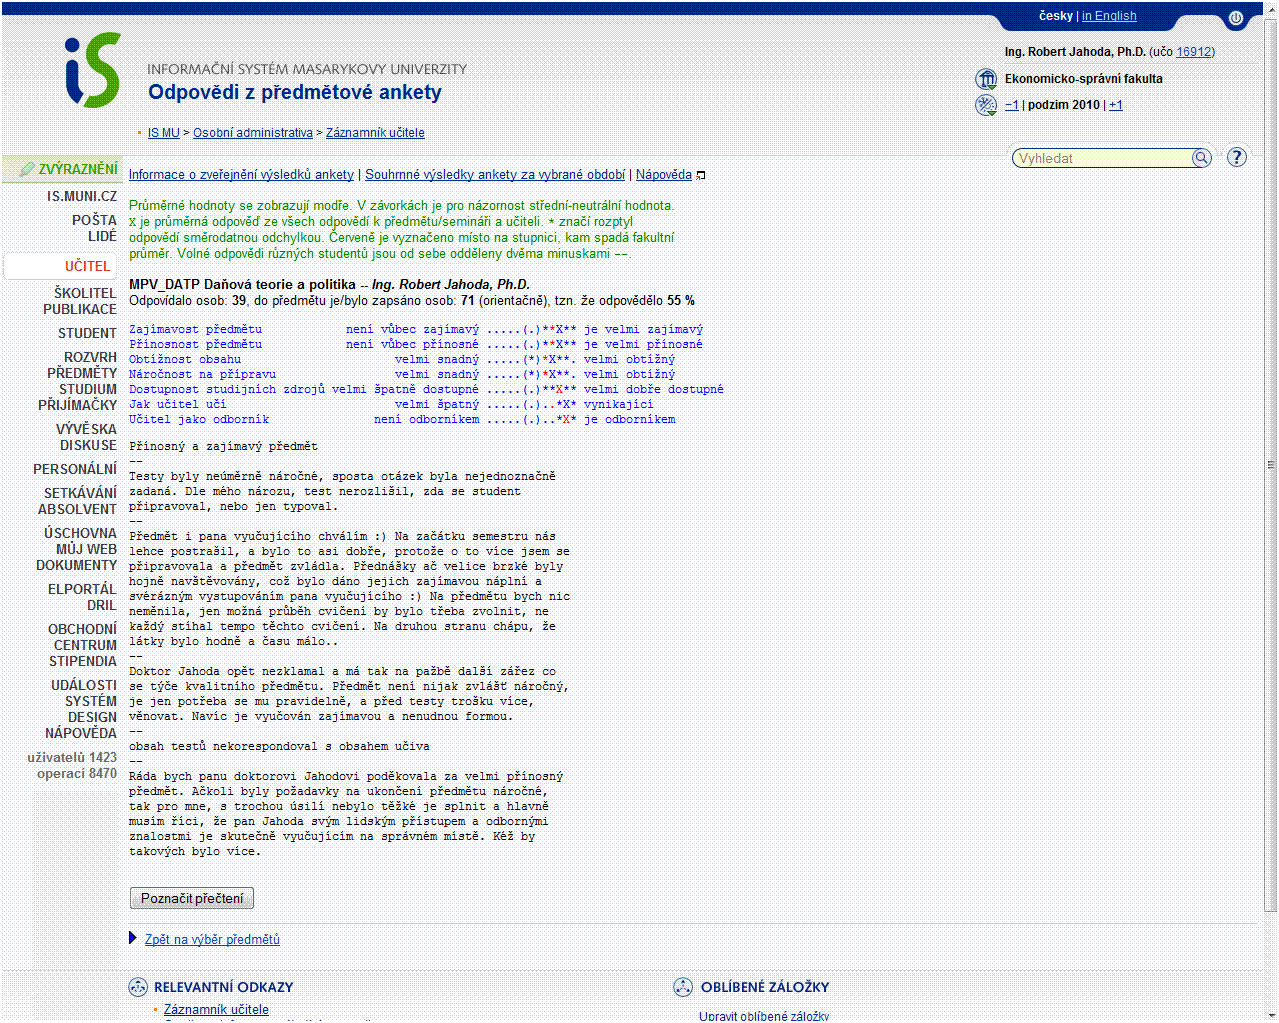
Task: Open OBCHODNÍ CENTRUM in the sidebar
Action: click(83, 637)
